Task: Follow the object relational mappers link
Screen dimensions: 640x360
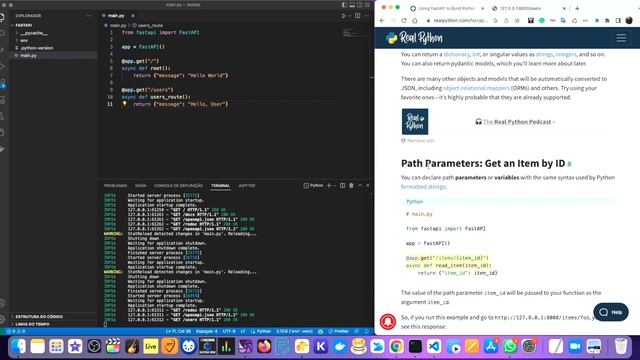Action: pos(476,88)
